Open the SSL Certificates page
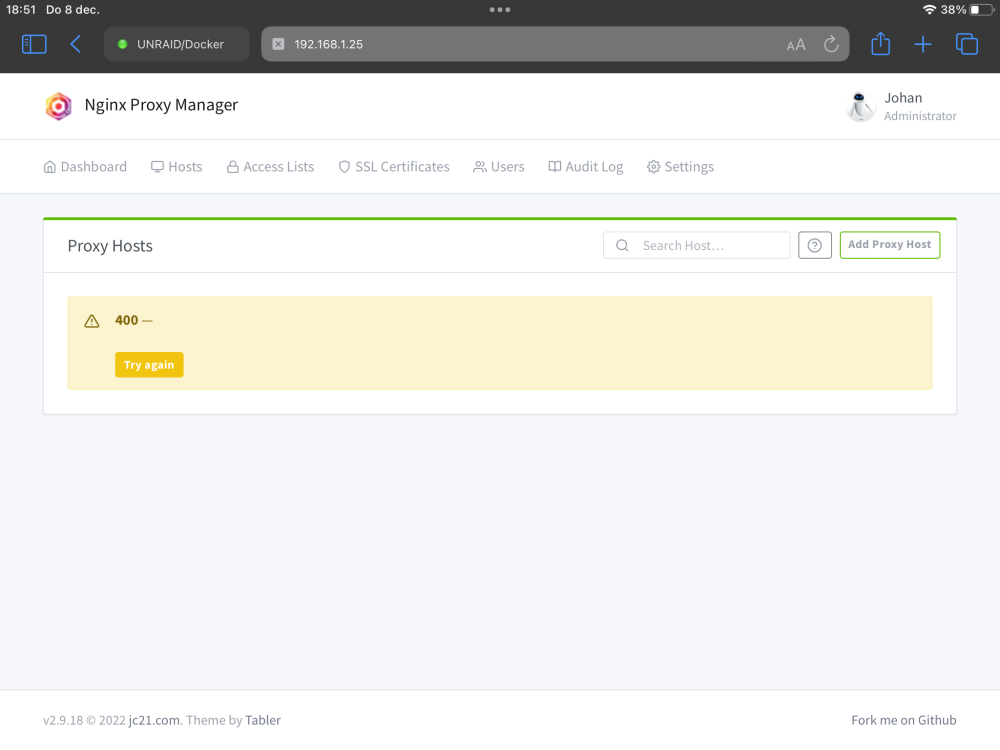 click(393, 166)
